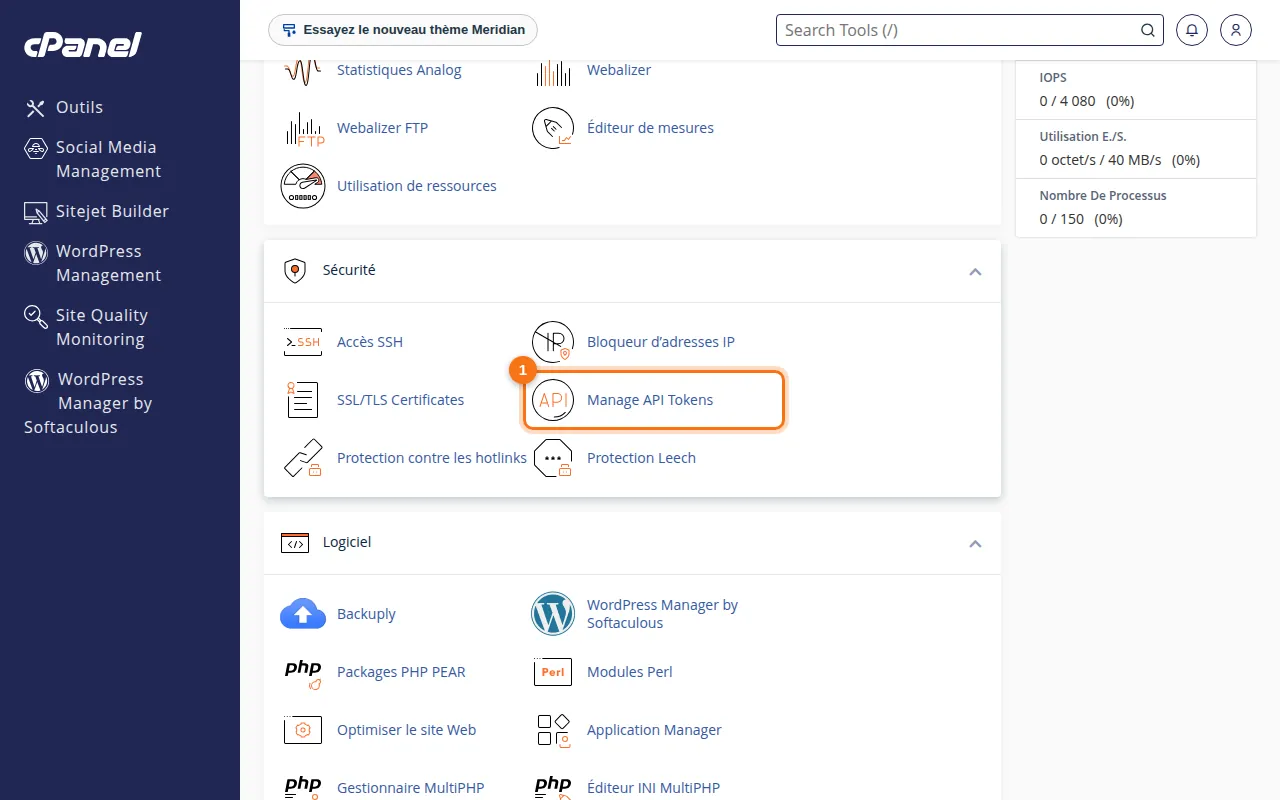
Task: Click the Bloqueur d'adresses IP icon
Action: coord(553,342)
